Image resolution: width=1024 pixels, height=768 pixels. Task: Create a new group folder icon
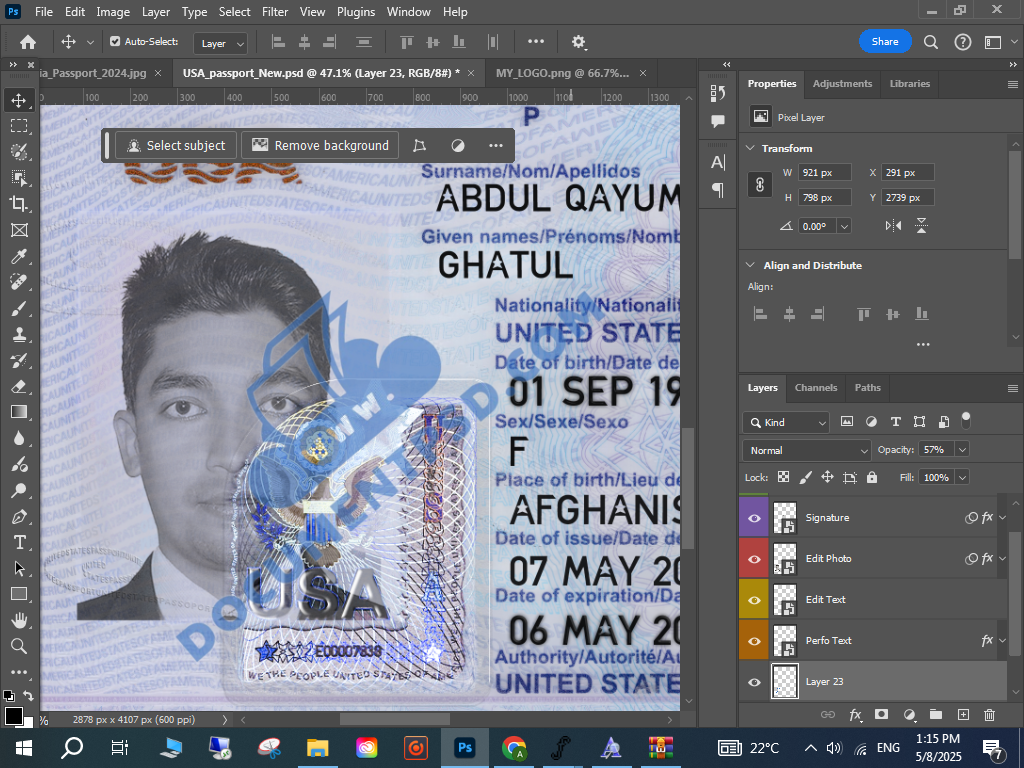coord(935,714)
